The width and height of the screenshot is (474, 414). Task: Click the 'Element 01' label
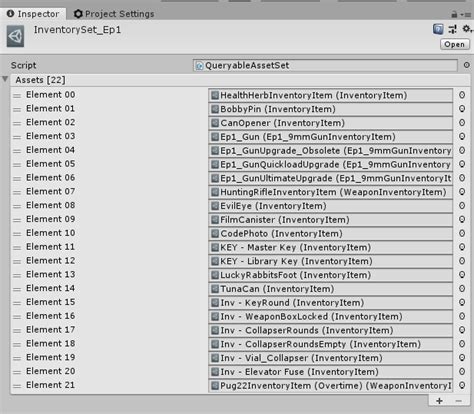(x=50, y=109)
